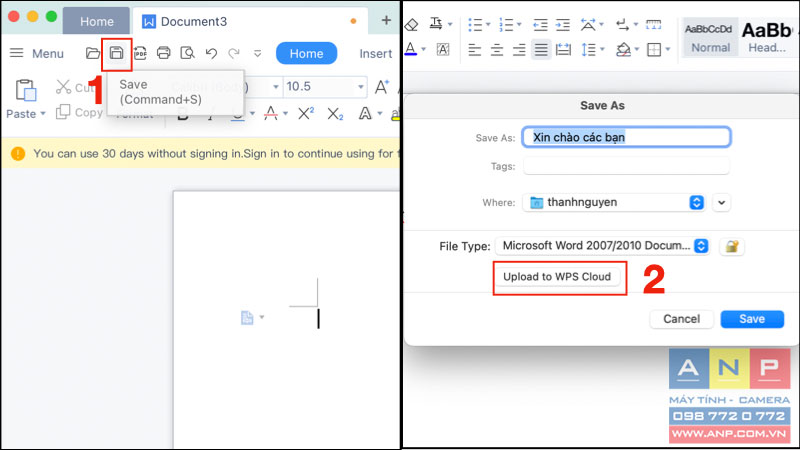The image size is (800, 450).
Task: Click the Text Effects outlined A icon
Action: click(365, 113)
